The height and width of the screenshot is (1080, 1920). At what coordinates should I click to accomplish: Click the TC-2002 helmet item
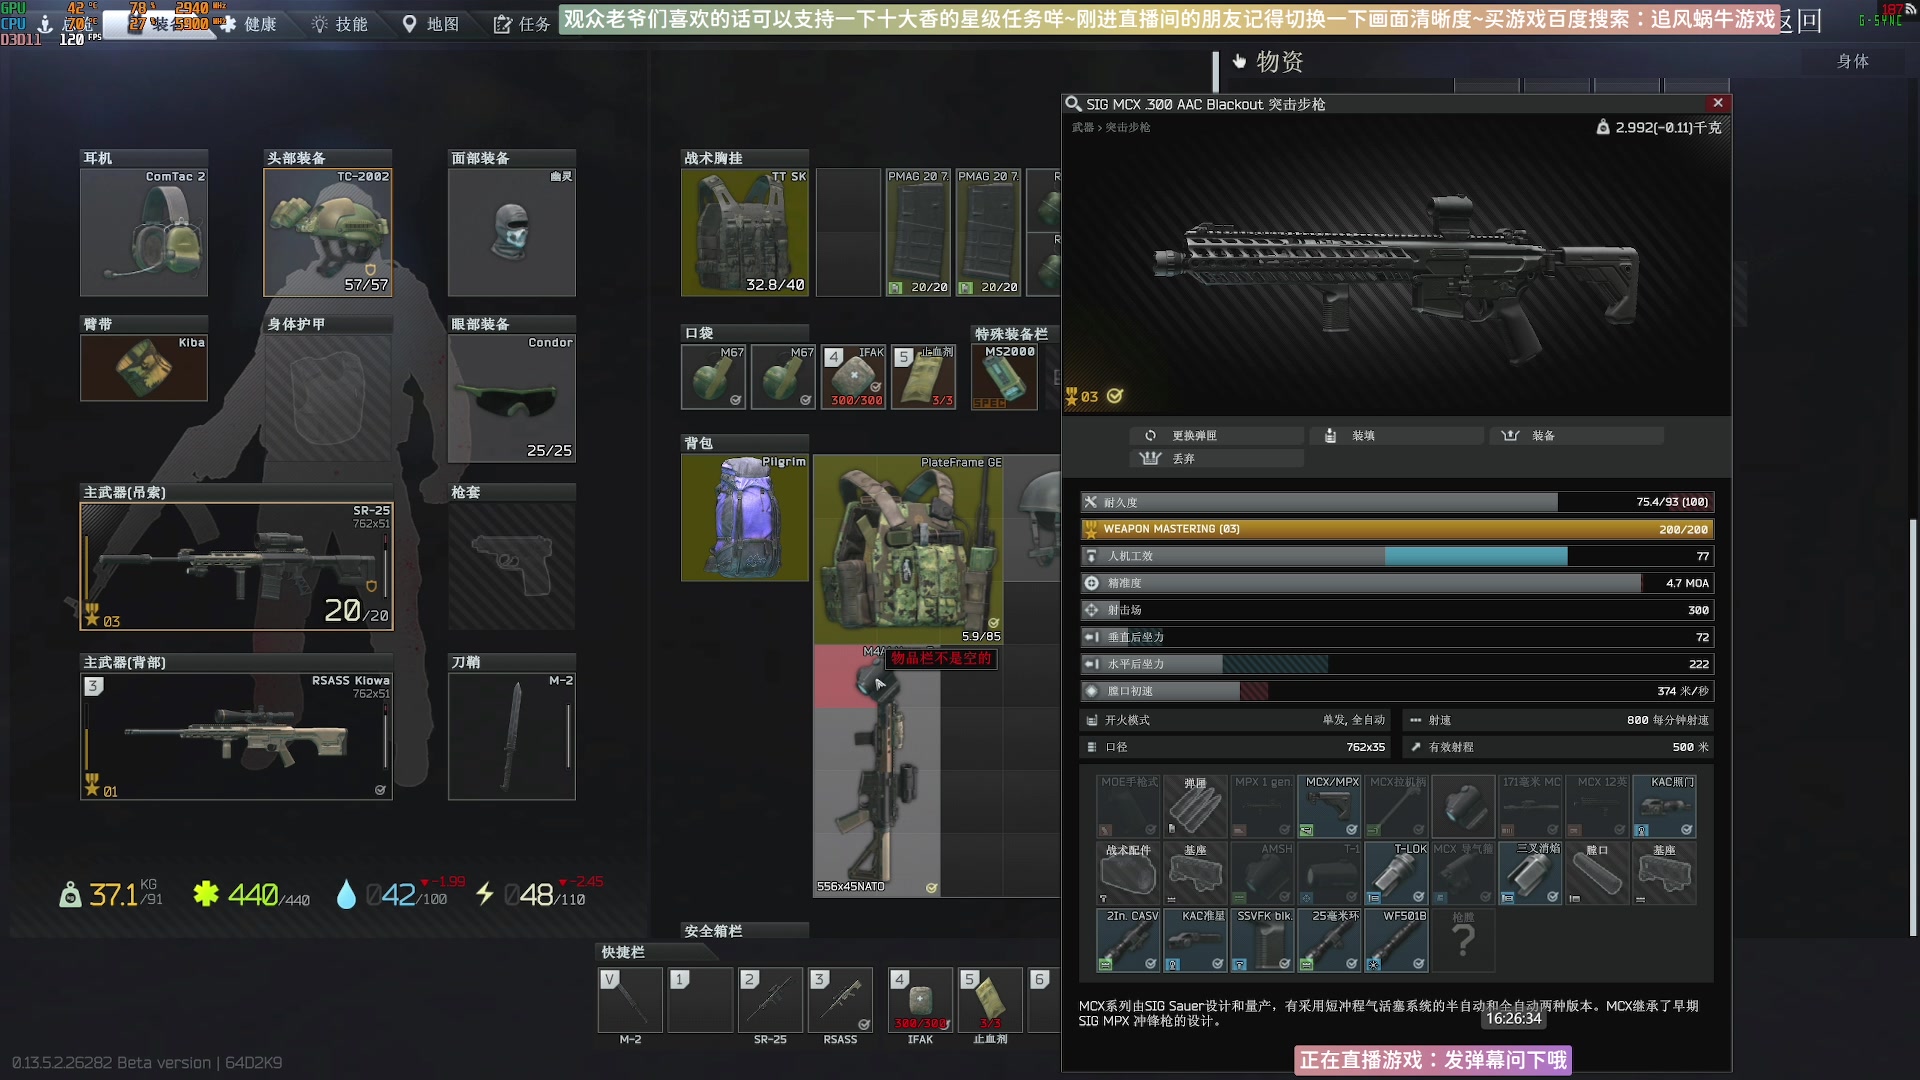point(327,233)
